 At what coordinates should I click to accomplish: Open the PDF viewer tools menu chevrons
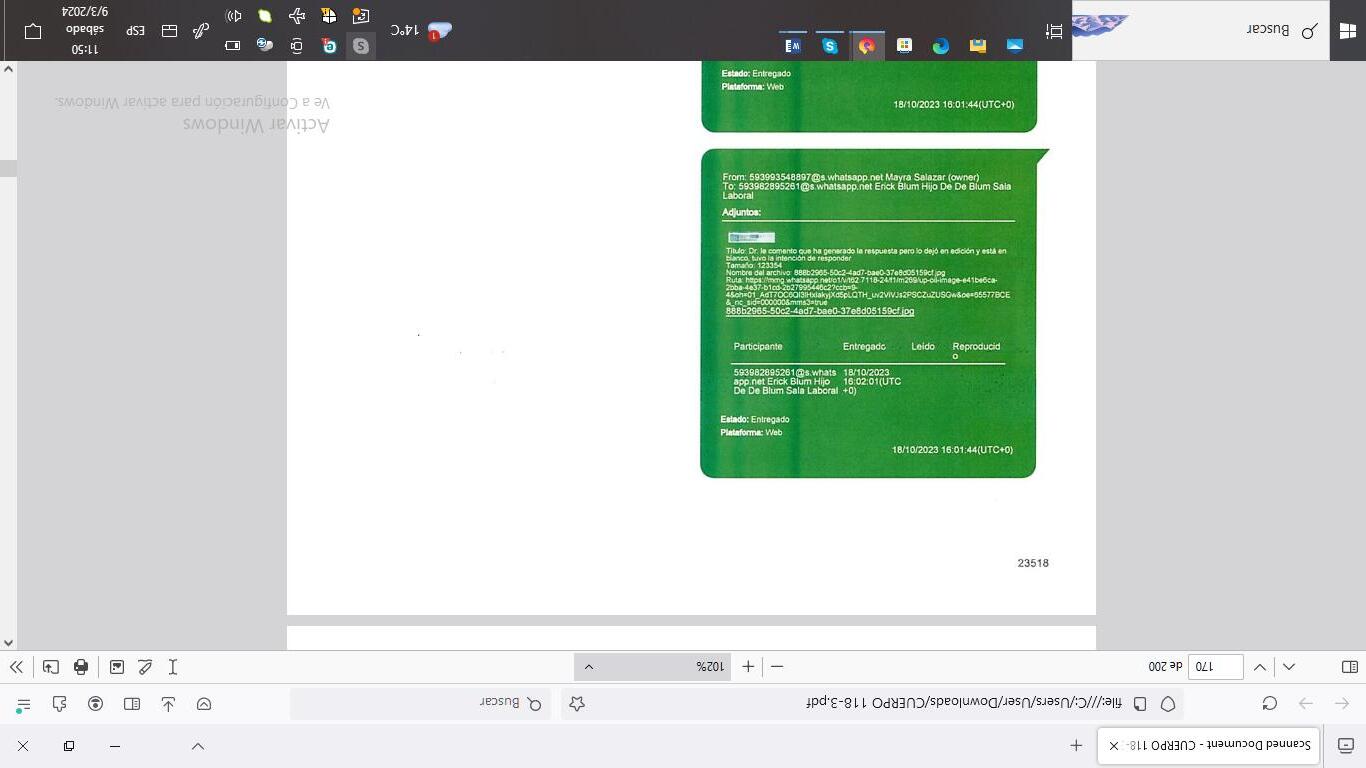pyautogui.click(x=16, y=667)
